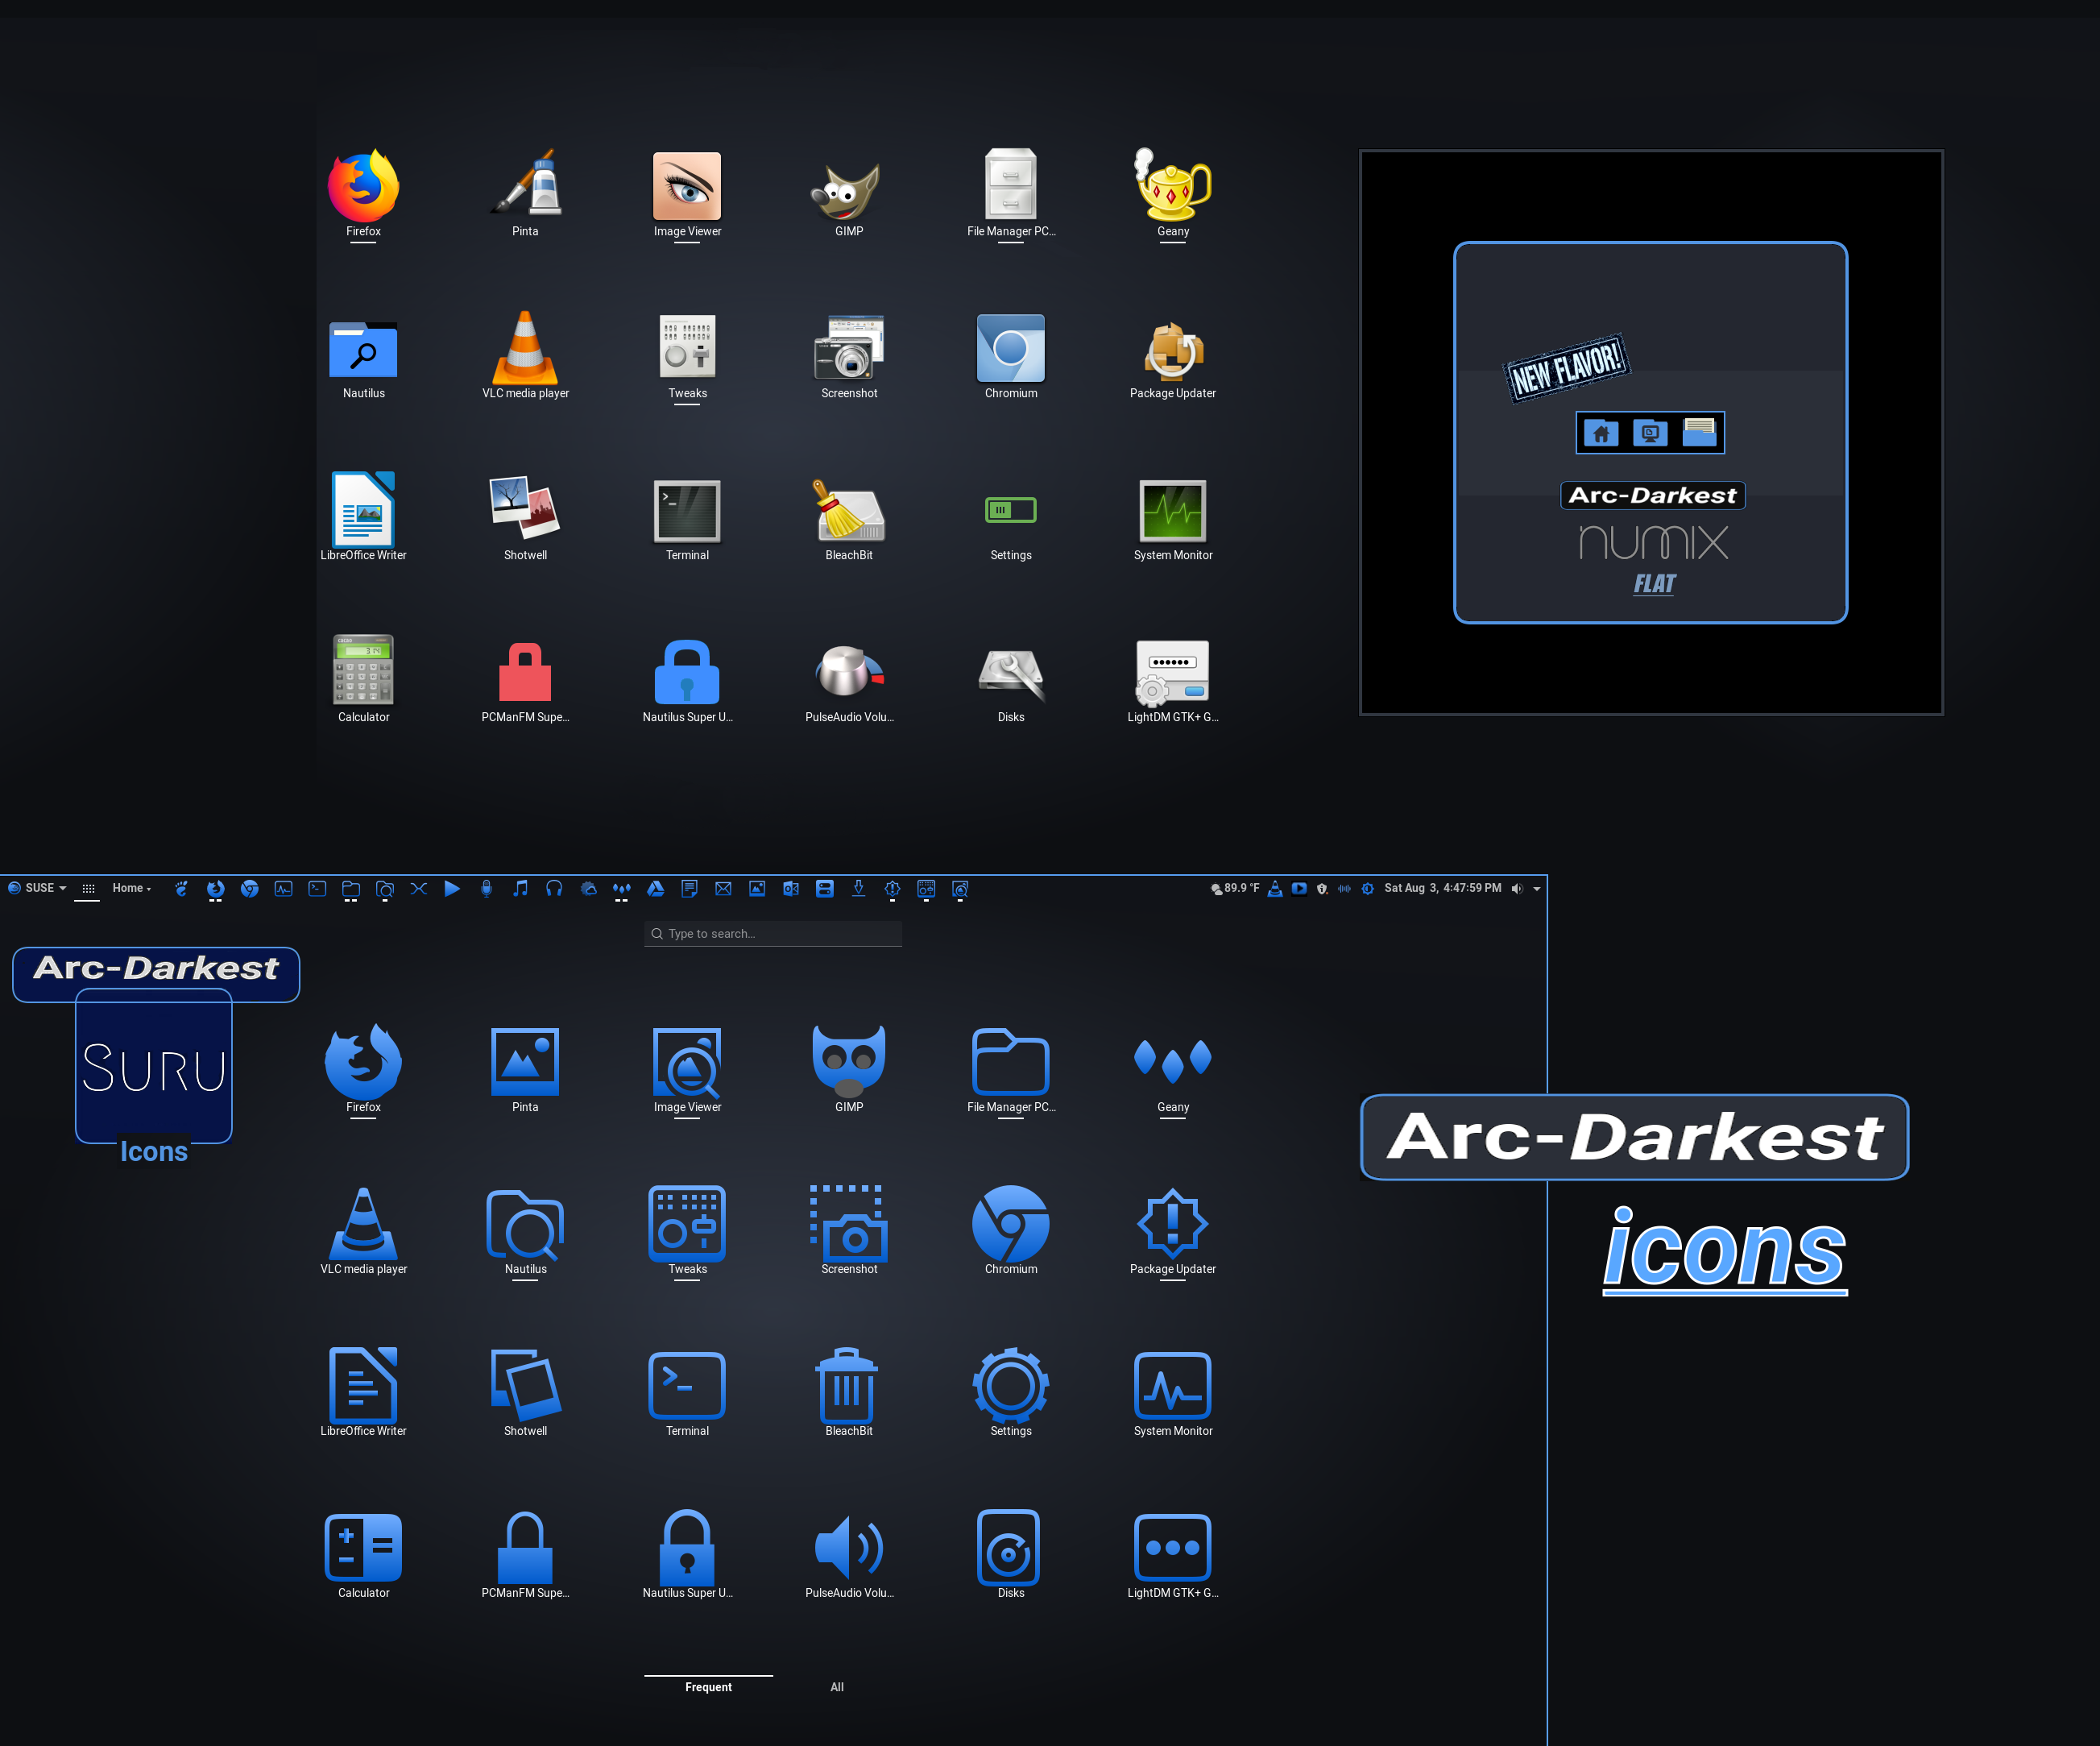Open blue PCManFM Super User padlock icon

(525, 1547)
